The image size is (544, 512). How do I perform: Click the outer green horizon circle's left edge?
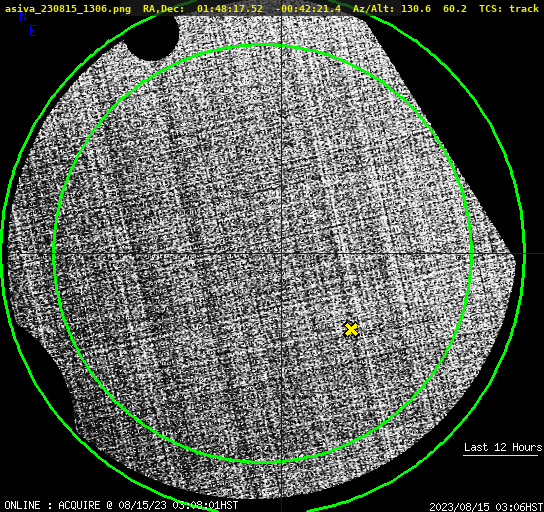(x=3, y=254)
